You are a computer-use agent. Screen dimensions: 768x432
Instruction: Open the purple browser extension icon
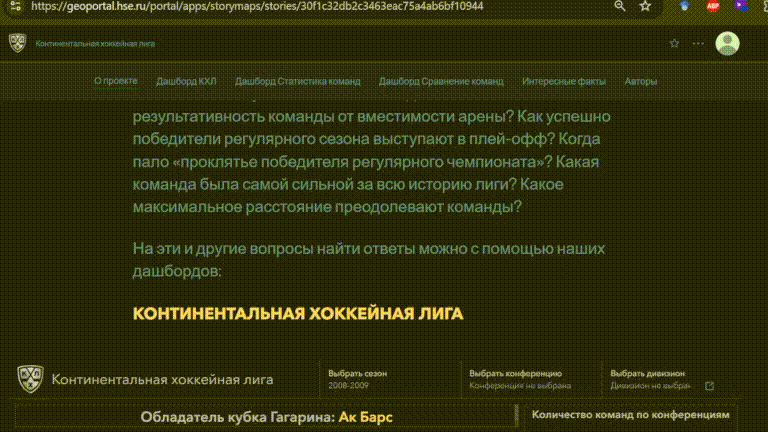click(x=741, y=6)
